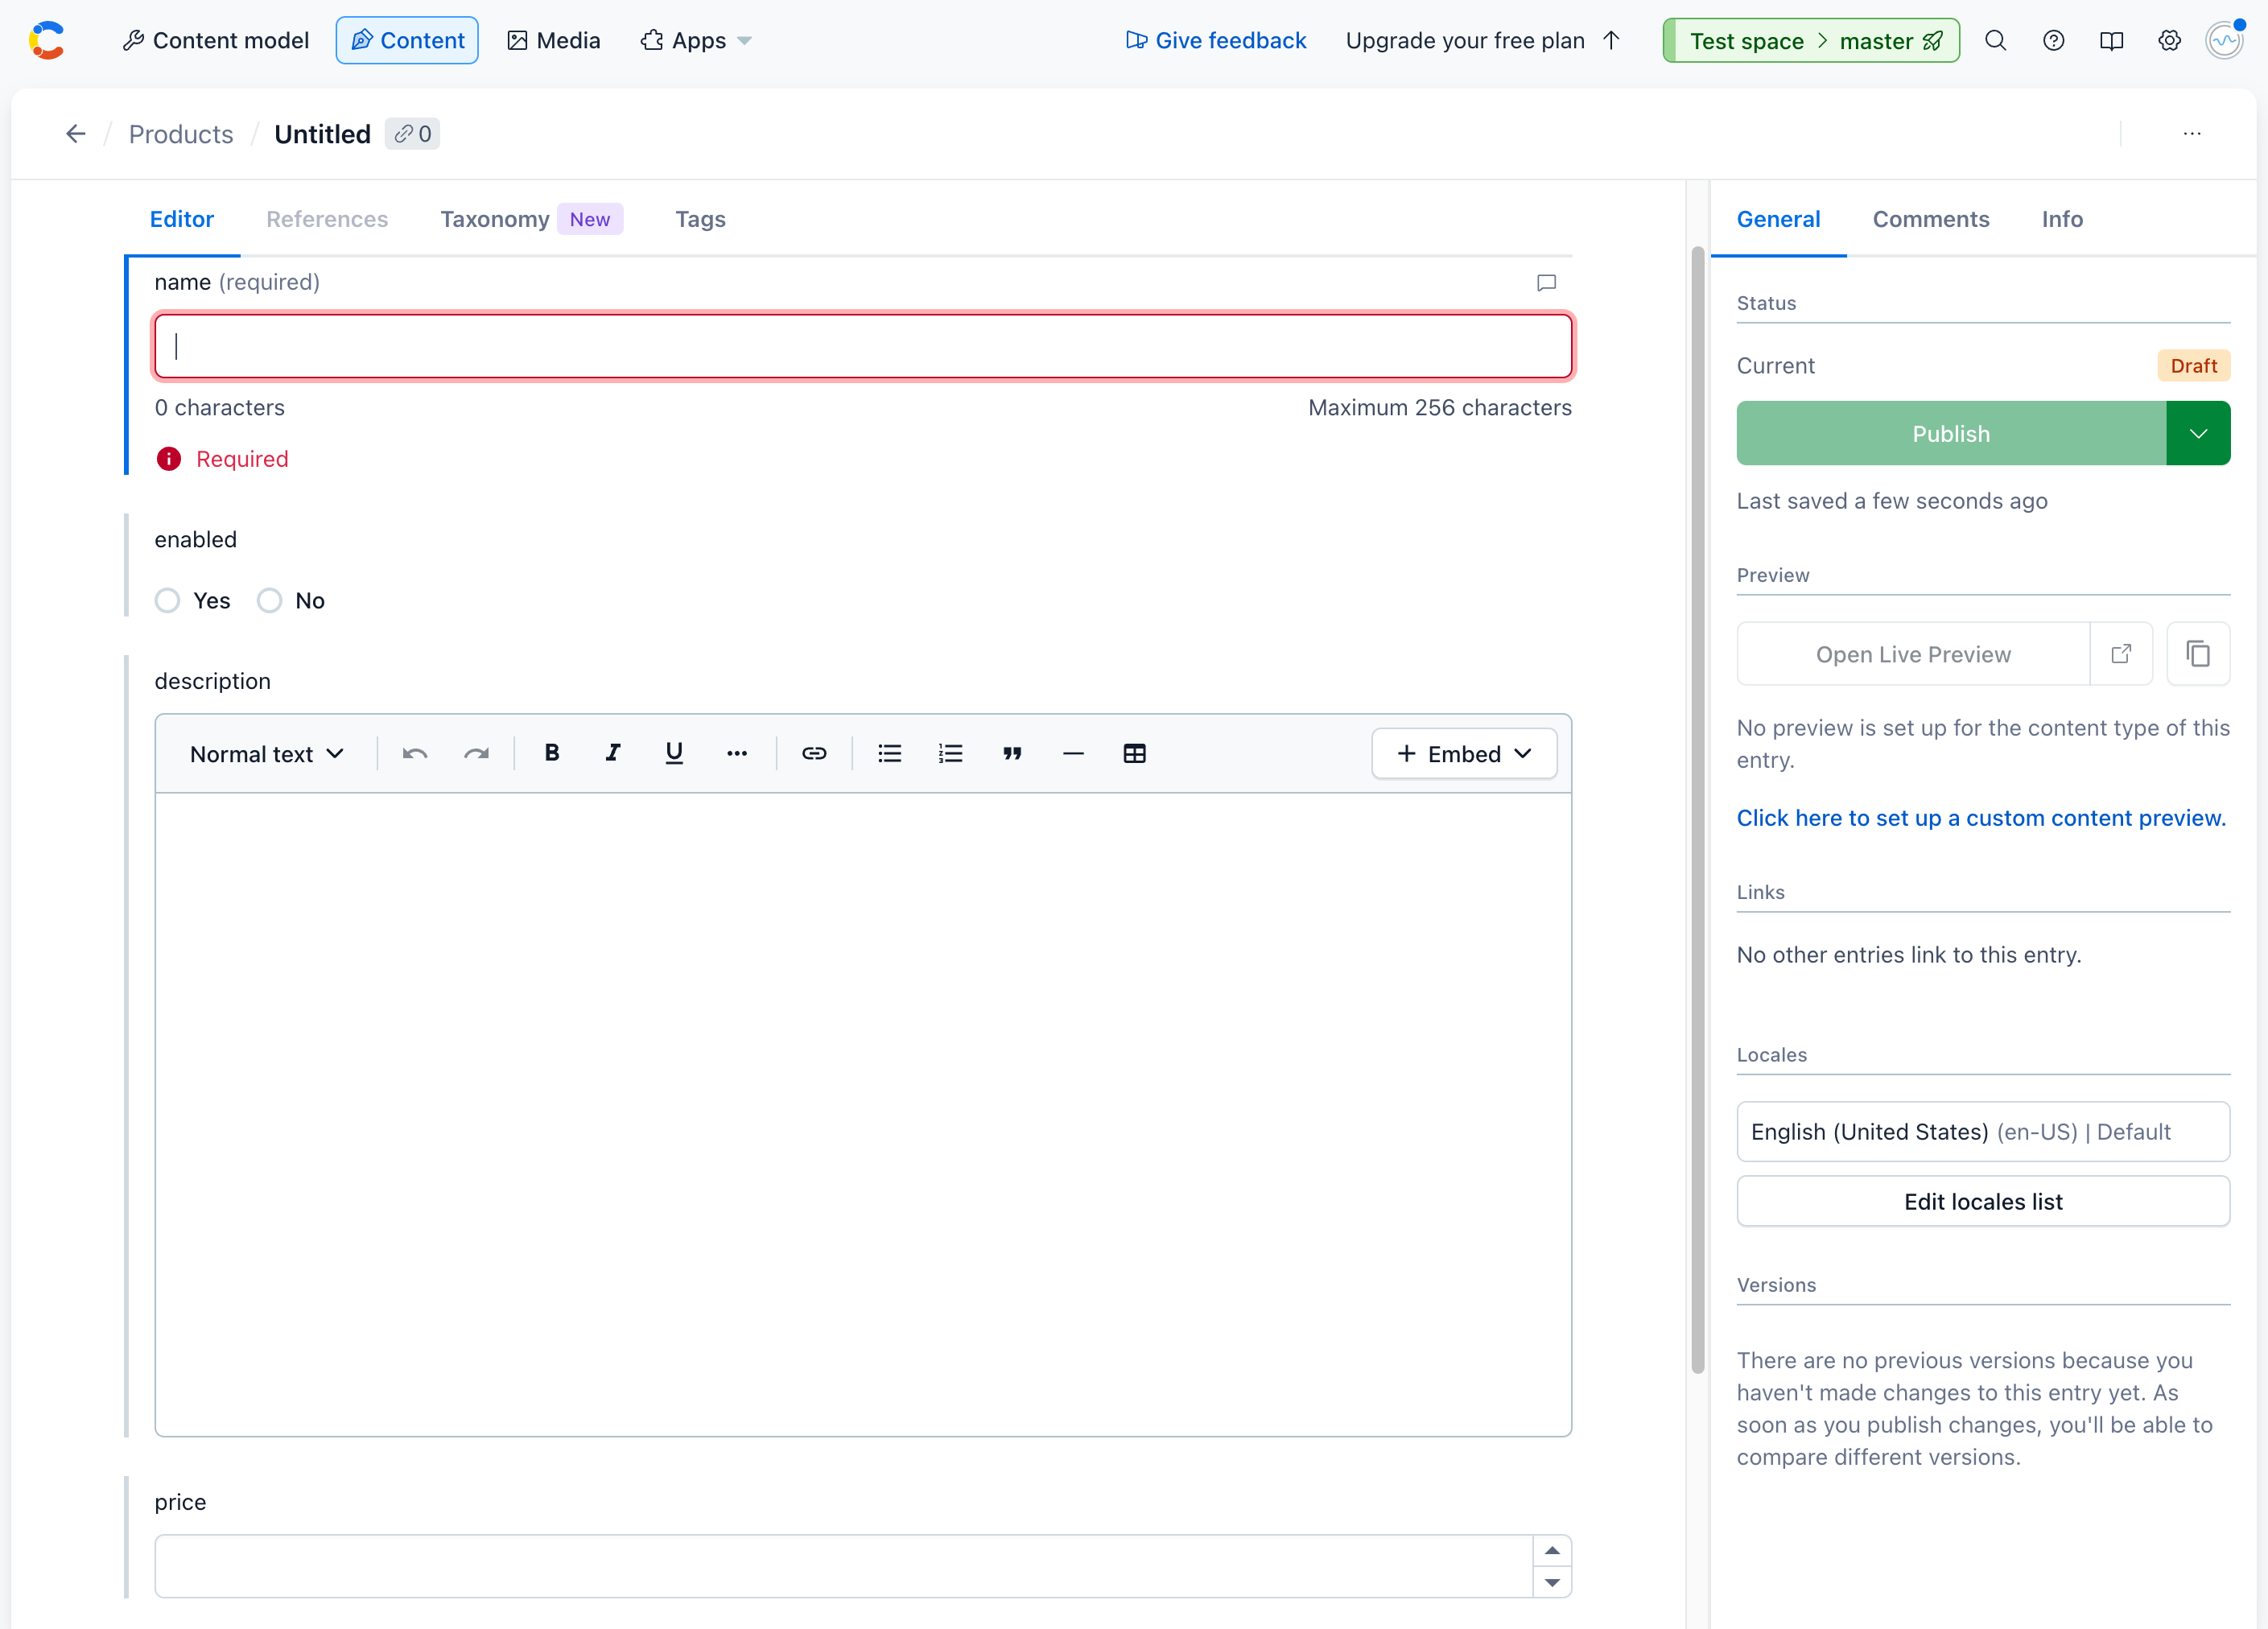Insert a hyperlink in description
The image size is (2268, 1629).
coord(814,753)
